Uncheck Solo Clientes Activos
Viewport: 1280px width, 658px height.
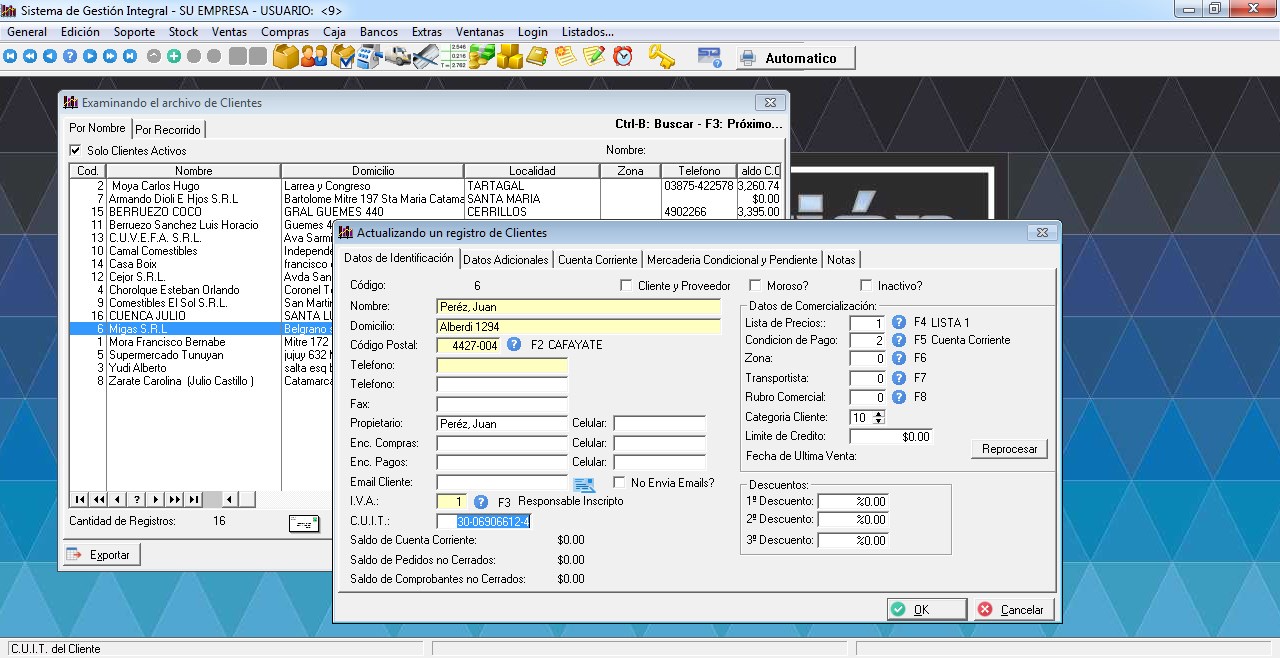[75, 151]
